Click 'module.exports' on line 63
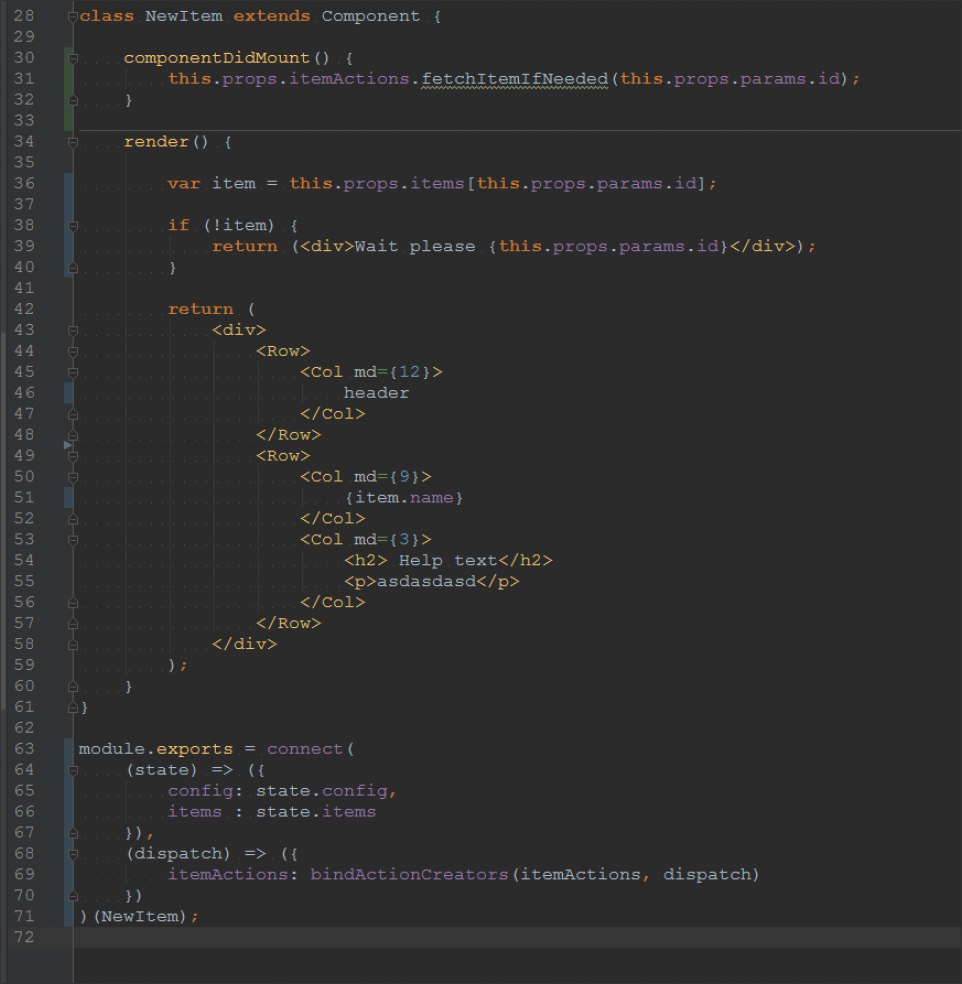The width and height of the screenshot is (962, 984). (x=156, y=749)
